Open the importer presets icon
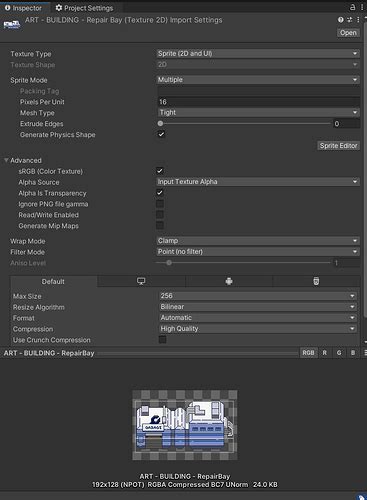Viewport: 367px width, 500px height. click(x=350, y=20)
